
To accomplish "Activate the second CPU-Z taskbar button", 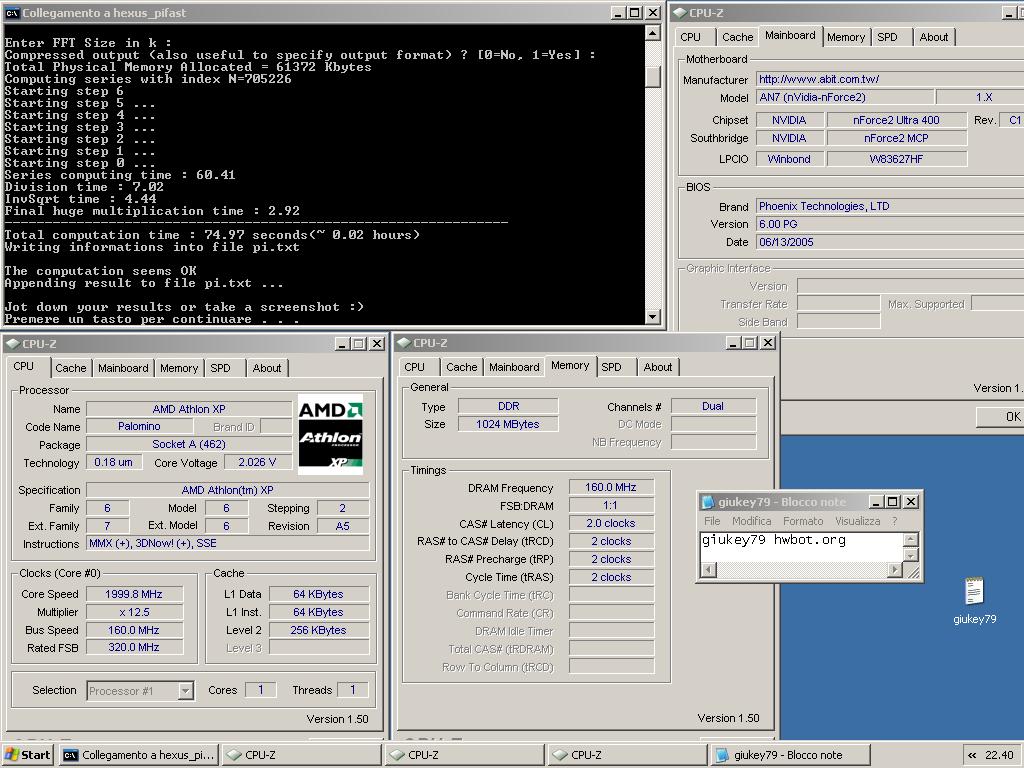I will [465, 755].
